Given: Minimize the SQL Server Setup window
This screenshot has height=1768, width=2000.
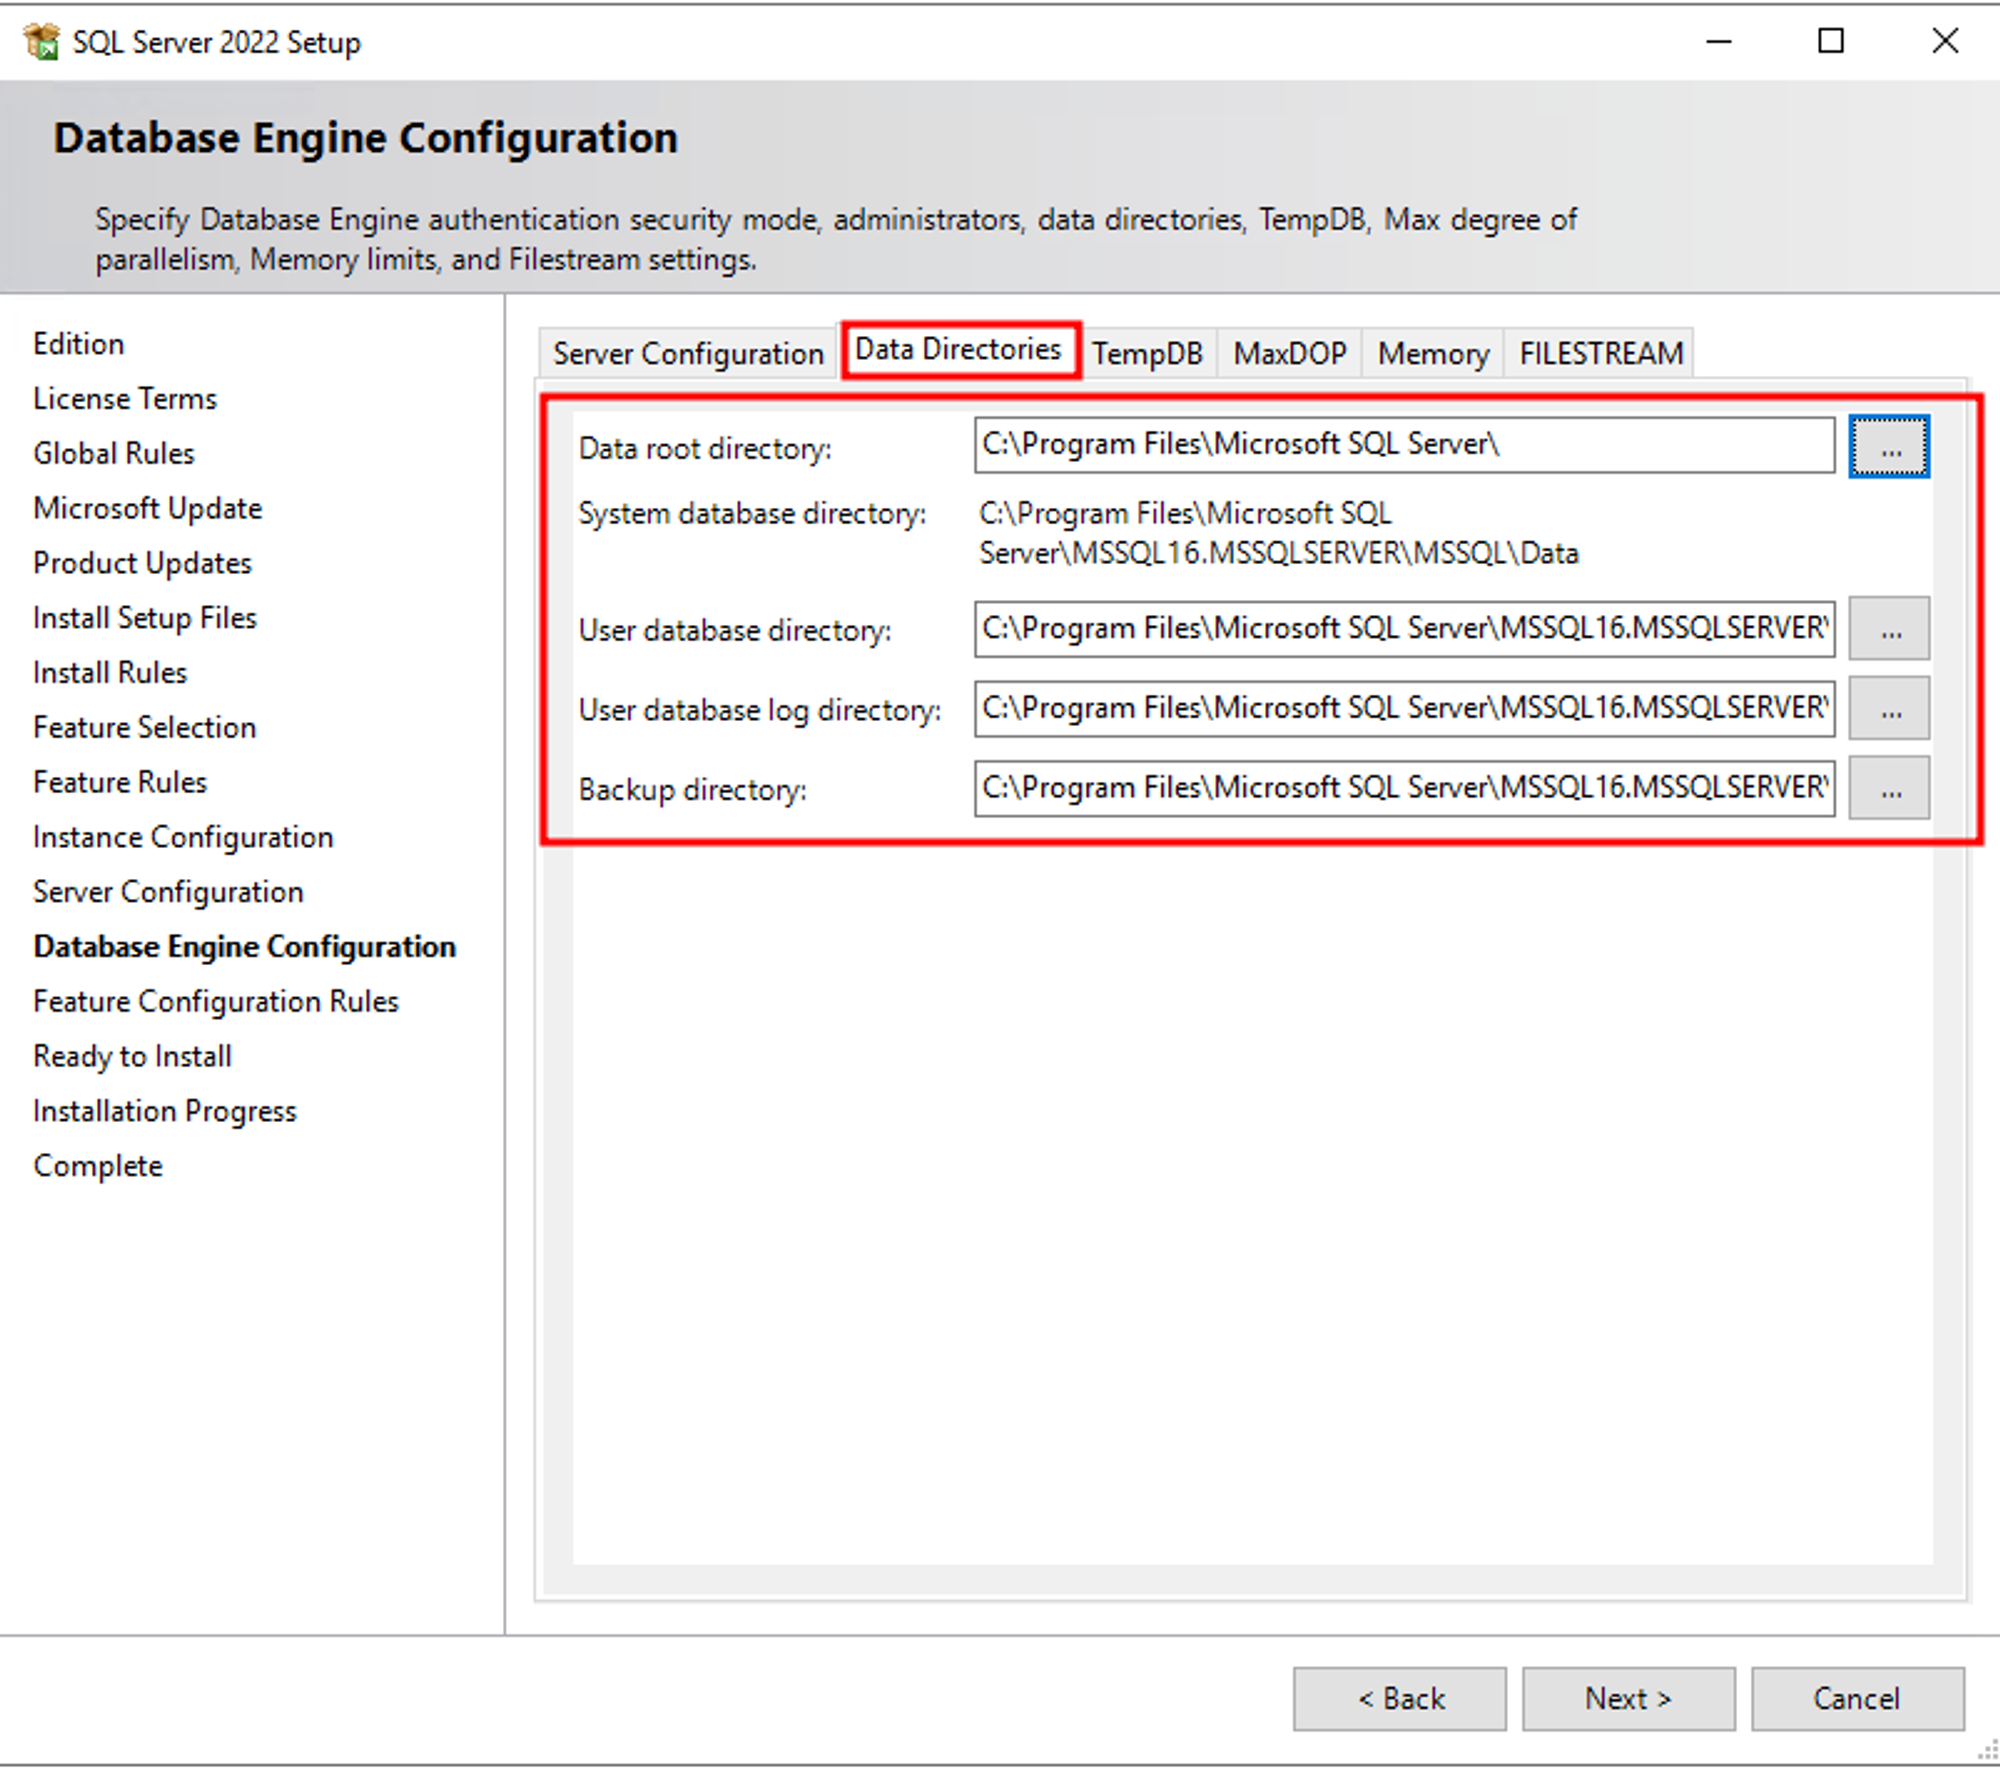Looking at the screenshot, I should [1718, 41].
